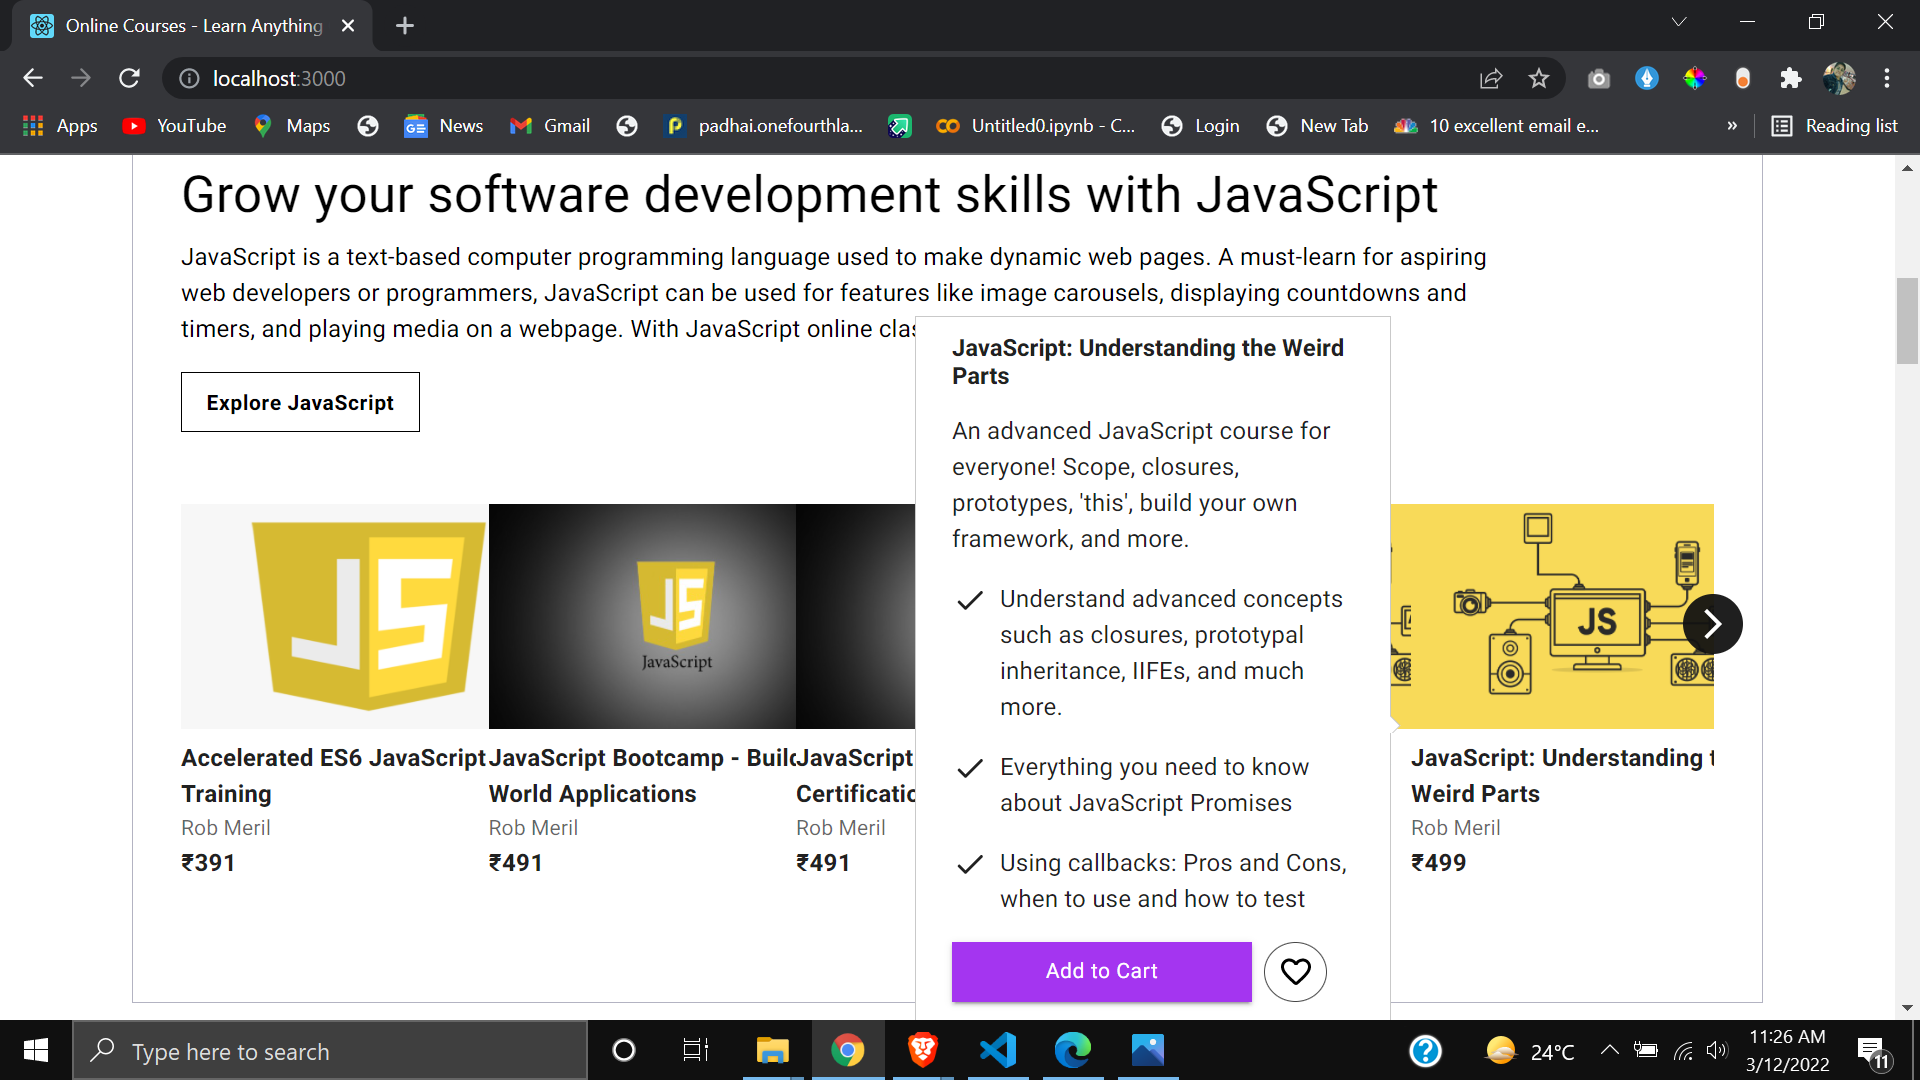This screenshot has width=1920, height=1080.
Task: Share this page from the address bar
Action: [x=1491, y=78]
